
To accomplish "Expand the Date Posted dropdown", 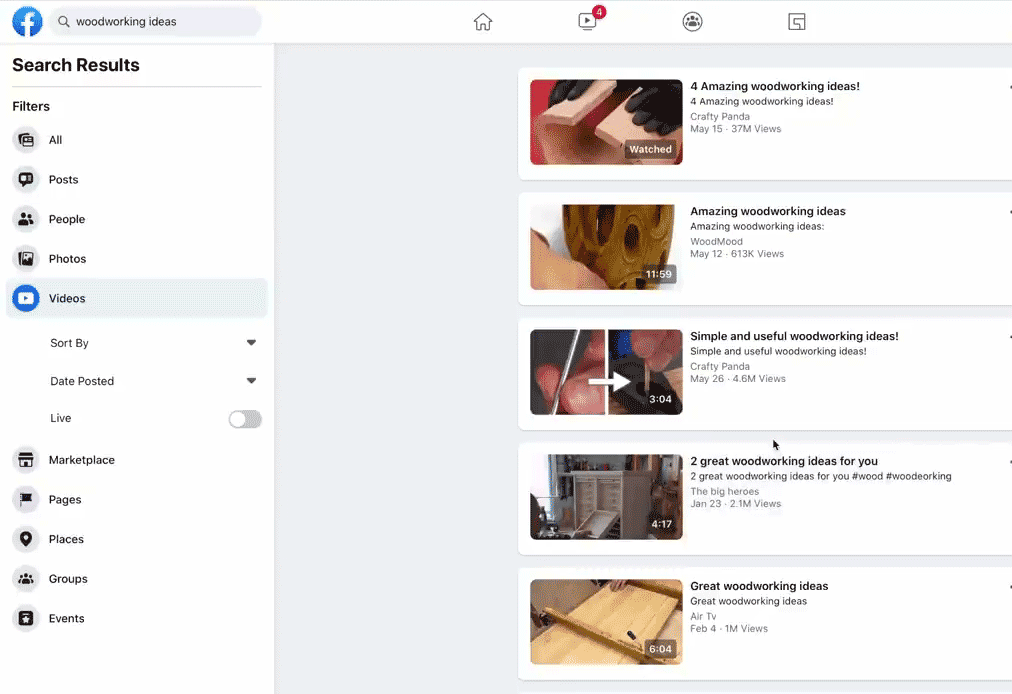I will 153,381.
